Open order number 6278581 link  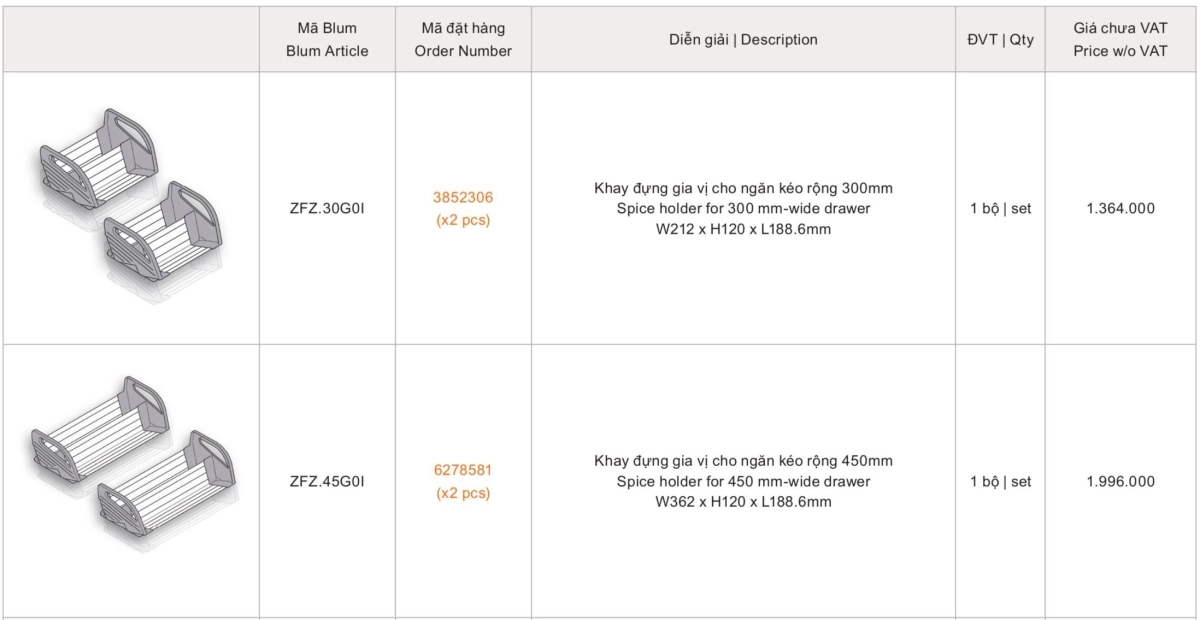(x=463, y=469)
